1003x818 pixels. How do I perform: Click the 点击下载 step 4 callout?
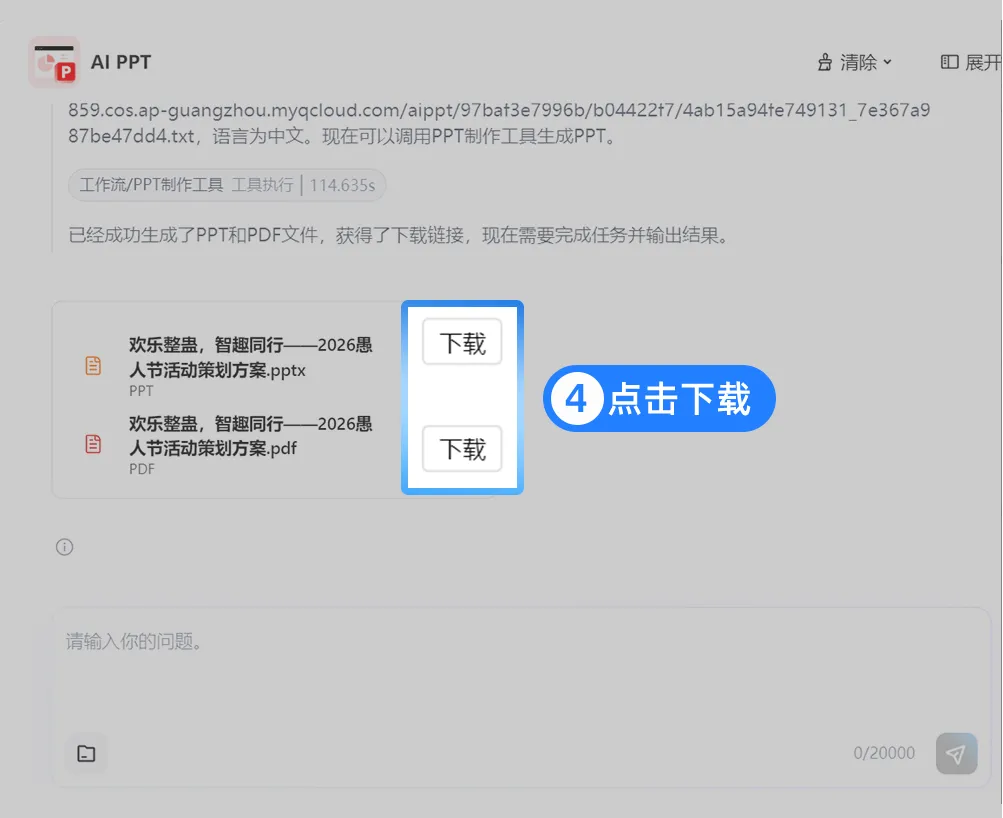(x=659, y=398)
